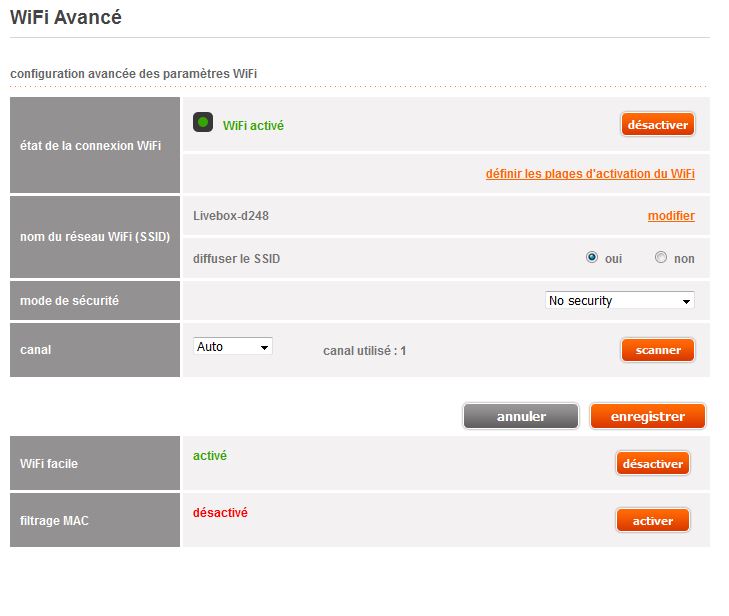The height and width of the screenshot is (616, 729).
Task: Click the 'mode de sécurité' row label
Action: coord(69,300)
